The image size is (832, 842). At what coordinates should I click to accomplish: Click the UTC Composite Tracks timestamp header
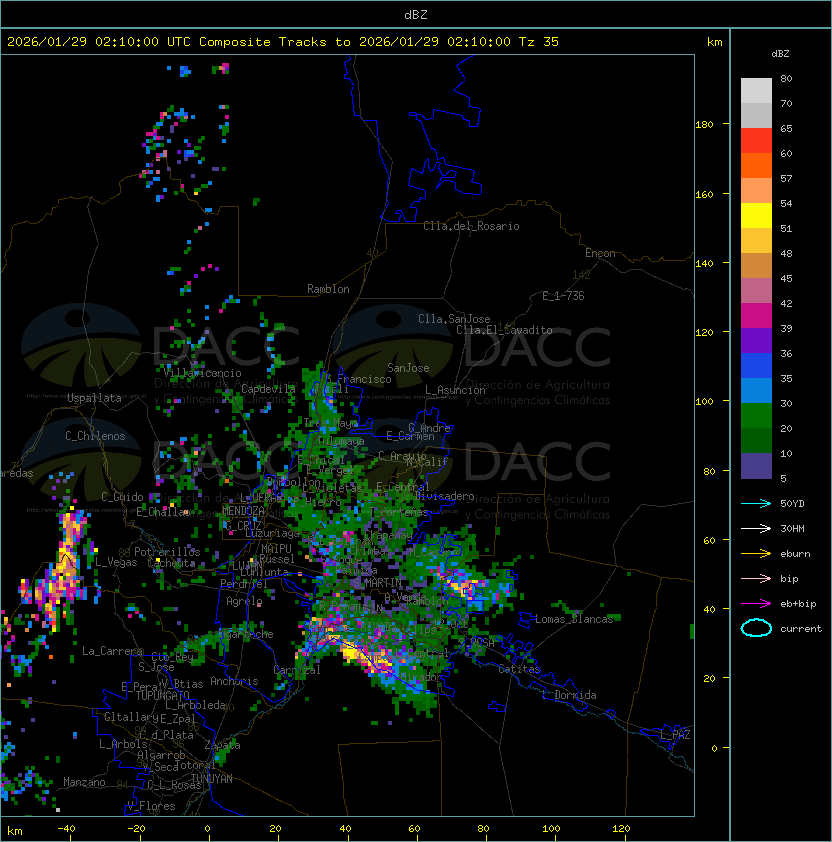[283, 41]
